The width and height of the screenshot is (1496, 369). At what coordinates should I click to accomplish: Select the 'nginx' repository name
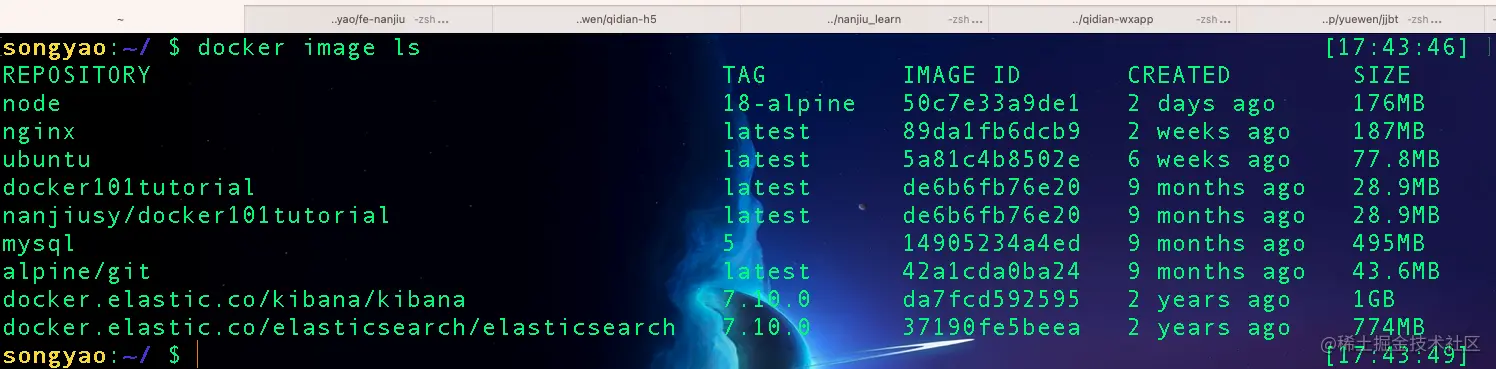(39, 131)
